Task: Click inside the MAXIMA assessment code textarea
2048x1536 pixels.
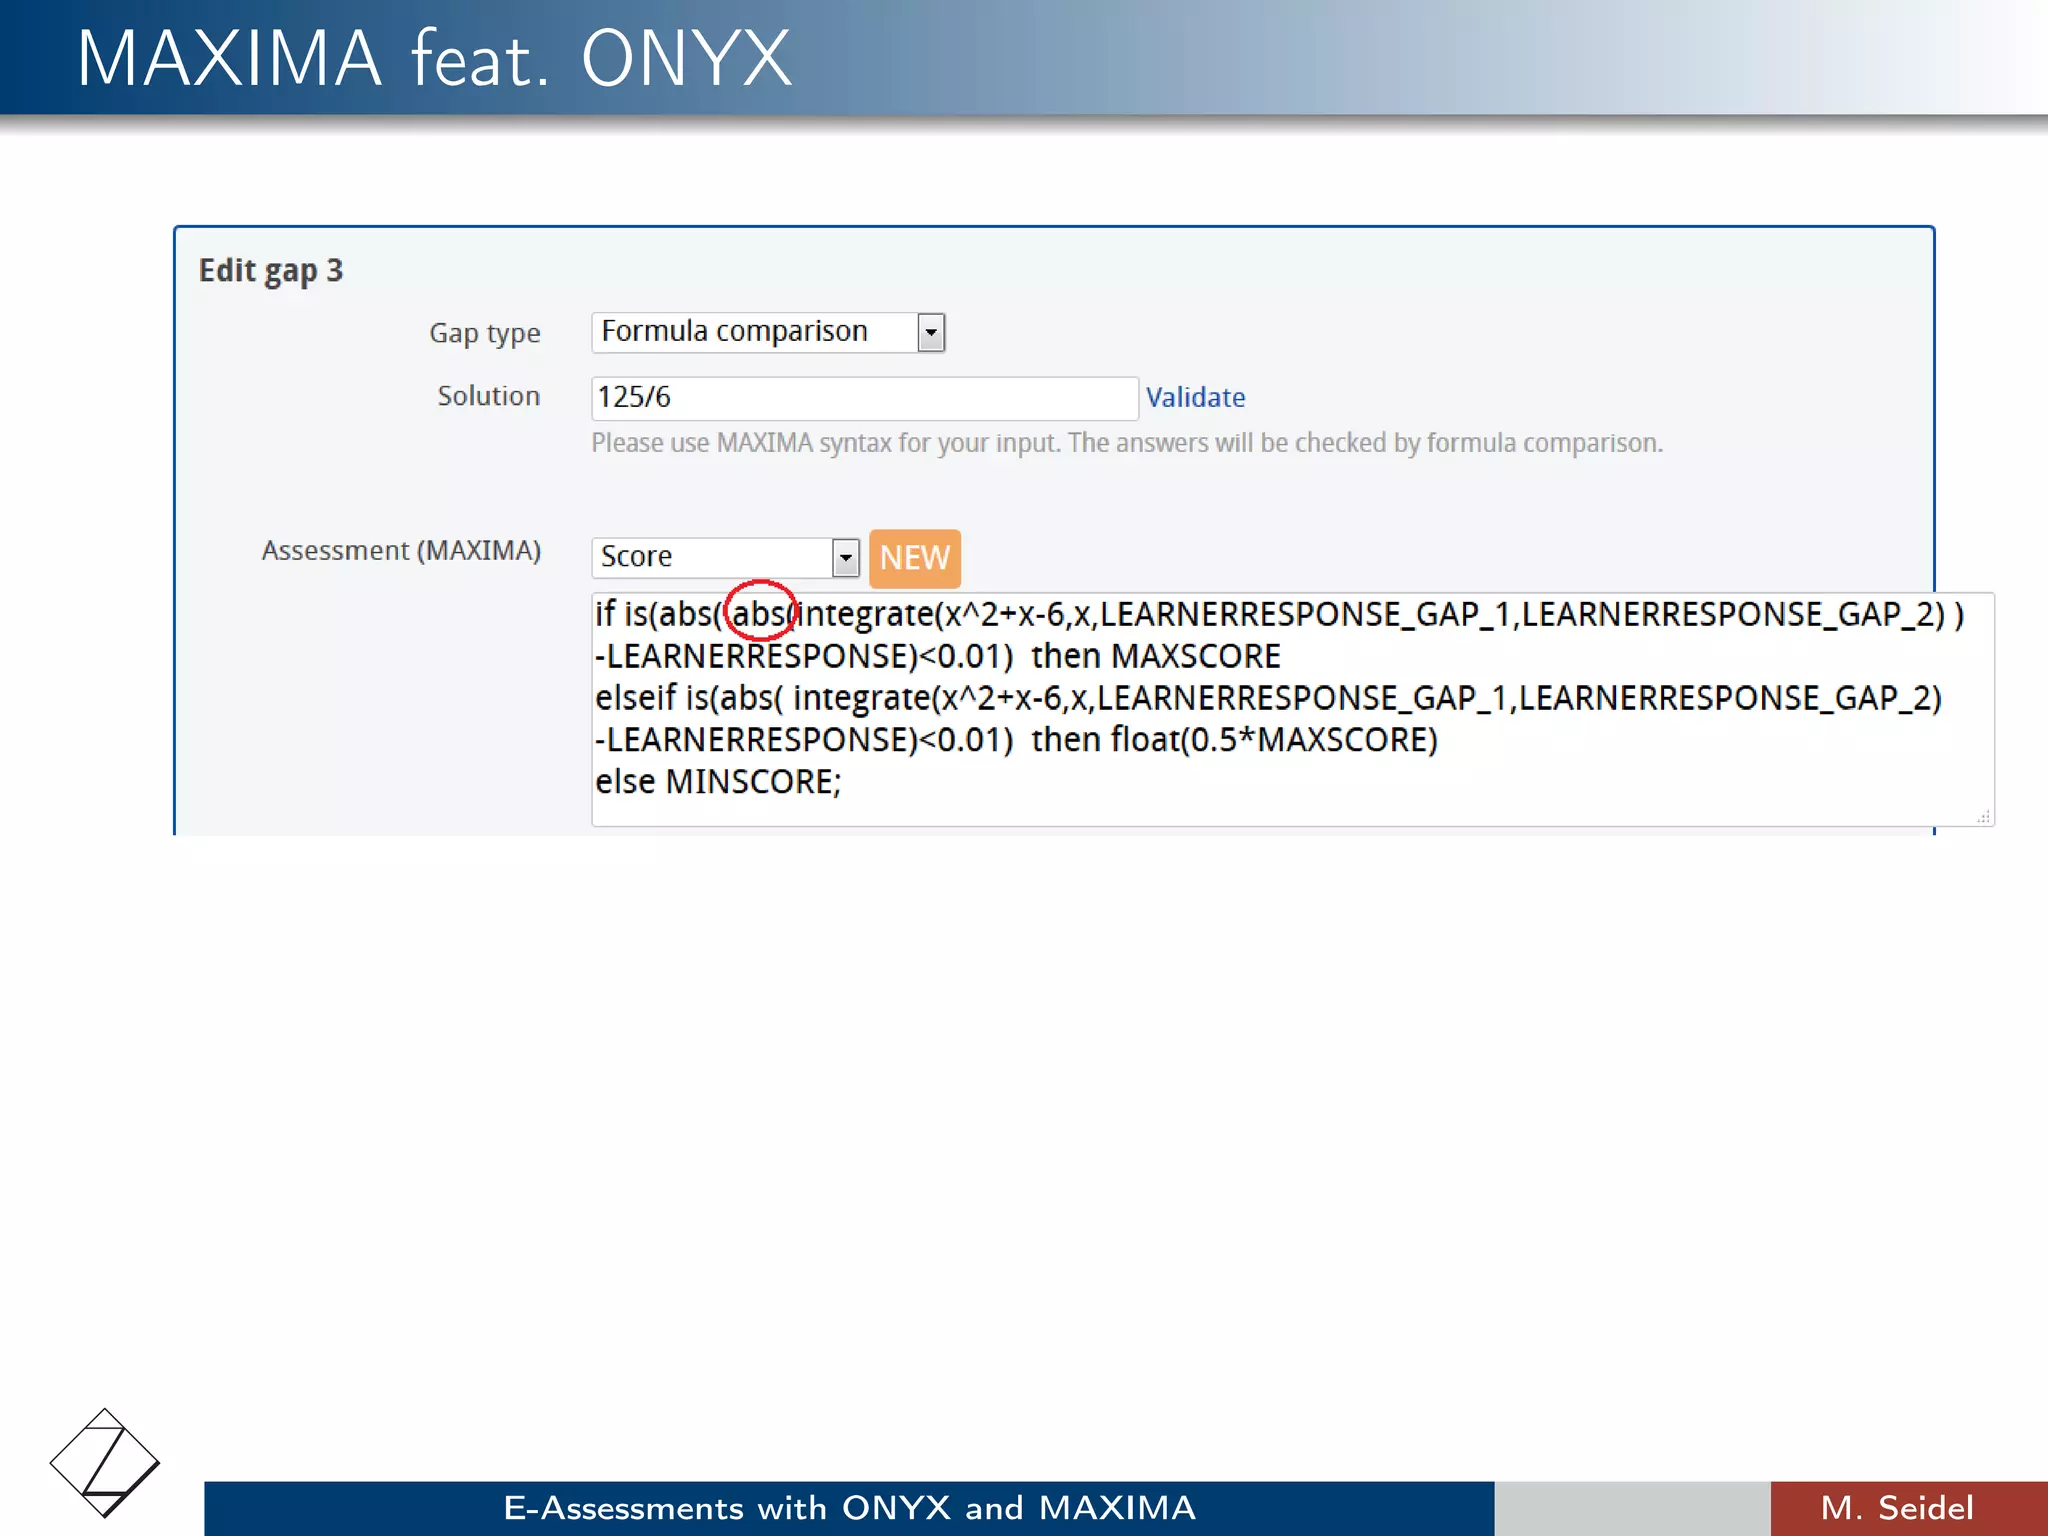Action: point(1292,709)
